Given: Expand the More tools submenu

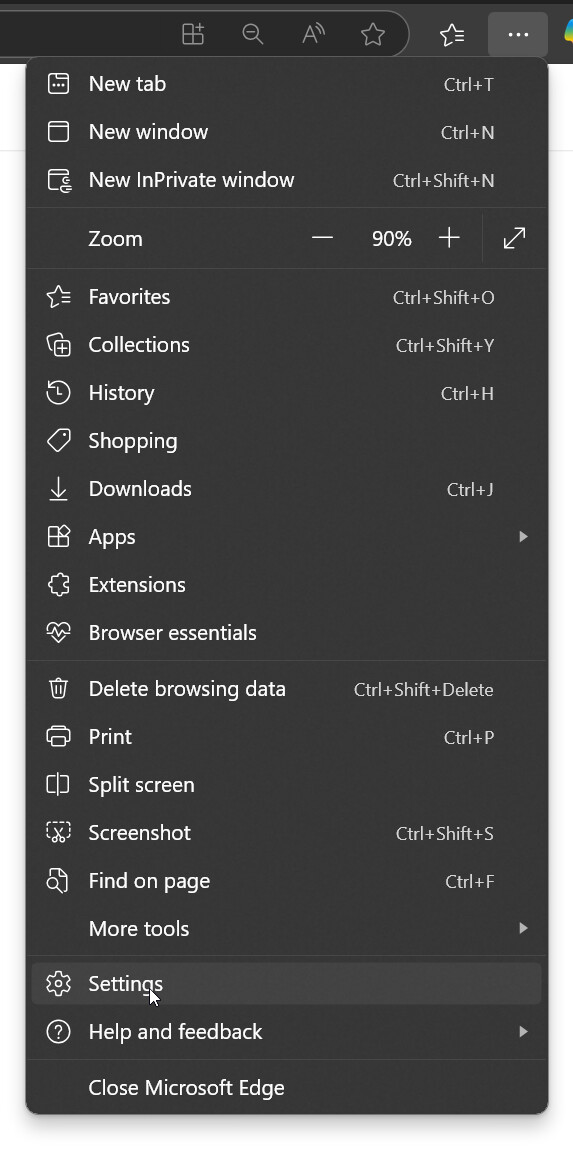Looking at the screenshot, I should pos(287,929).
